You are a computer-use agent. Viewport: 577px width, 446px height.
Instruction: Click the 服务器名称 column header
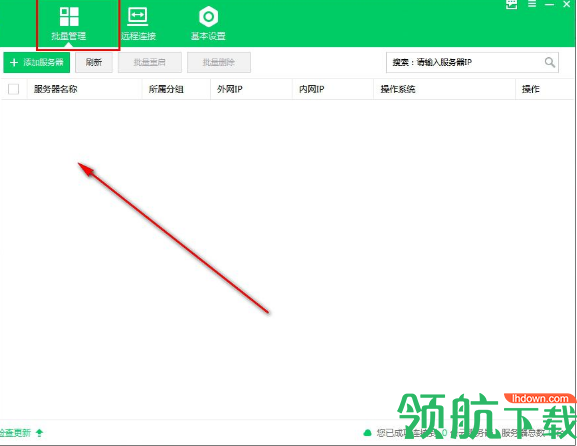pos(56,89)
